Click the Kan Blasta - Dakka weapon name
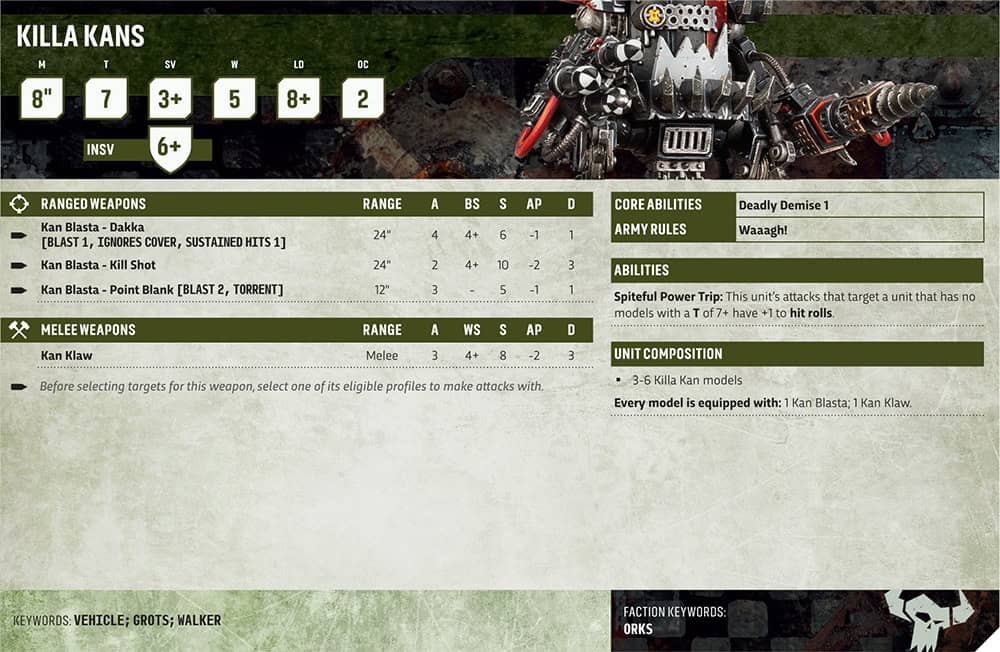 point(92,227)
